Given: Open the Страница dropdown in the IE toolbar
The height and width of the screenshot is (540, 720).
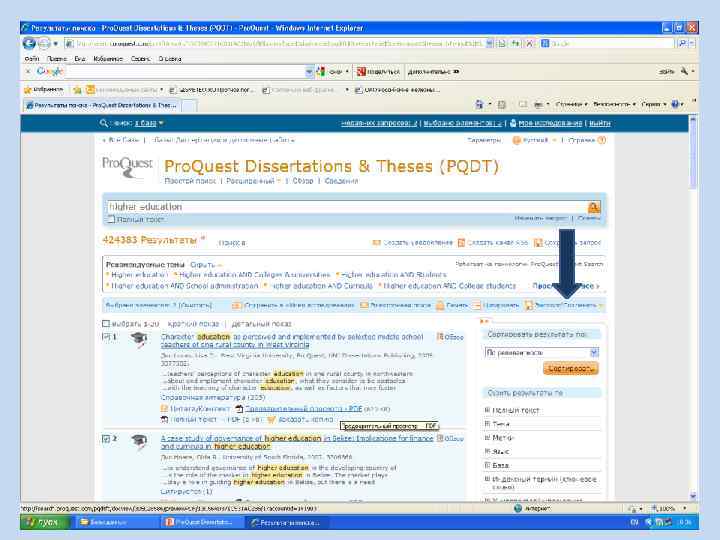Looking at the screenshot, I should click(x=571, y=105).
